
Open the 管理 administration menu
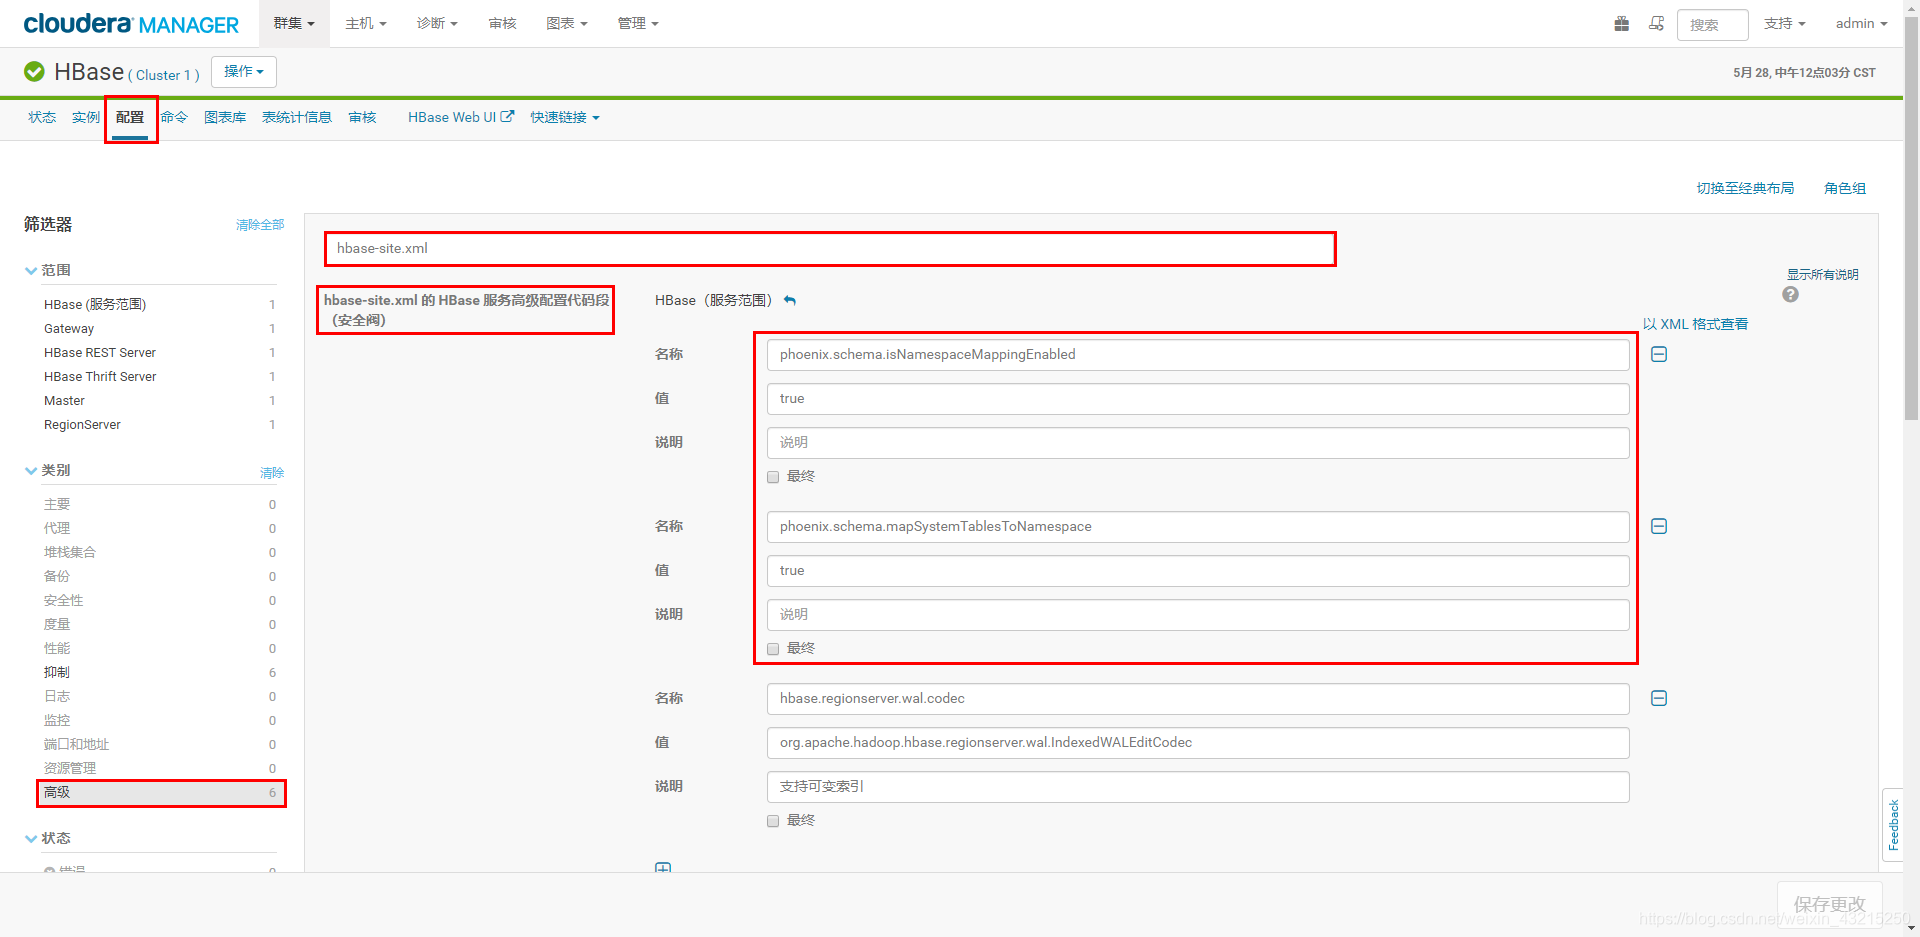[638, 23]
